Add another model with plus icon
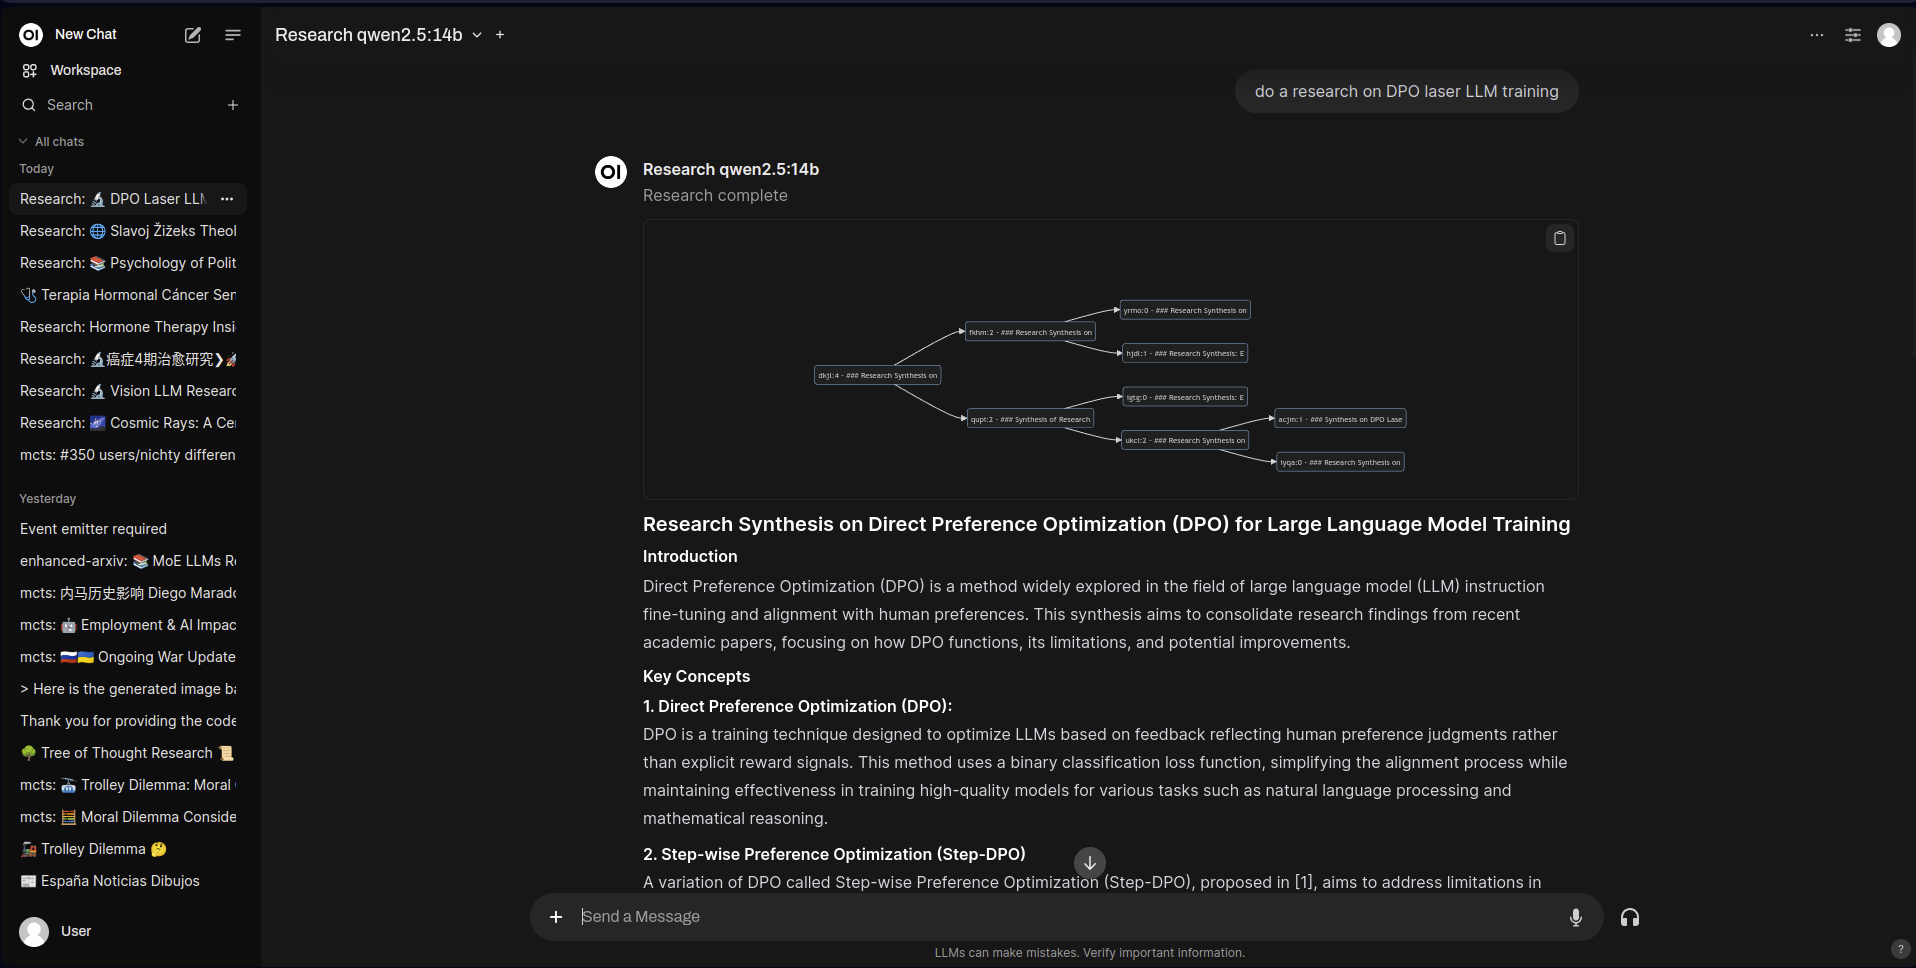The height and width of the screenshot is (968, 1916). [500, 35]
